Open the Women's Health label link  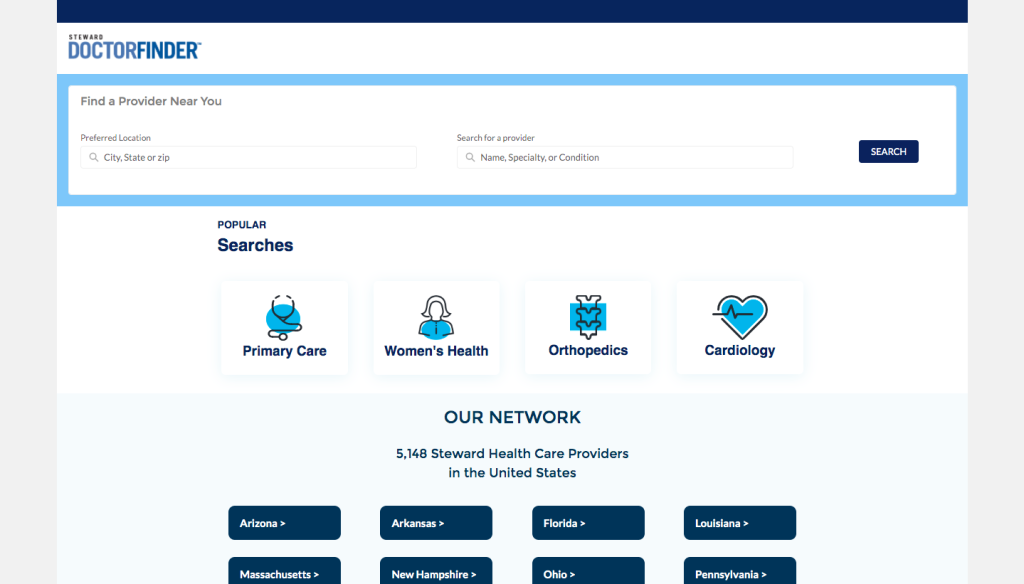[x=436, y=351]
